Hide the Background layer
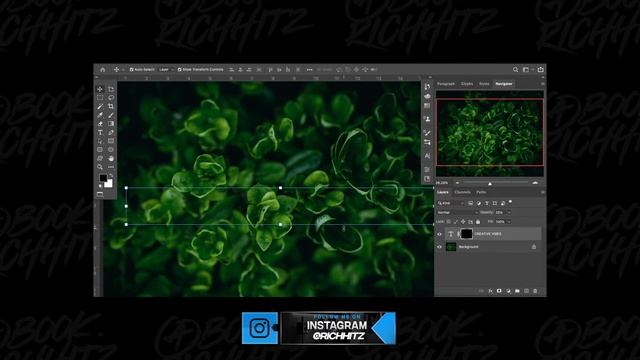Image resolution: width=640 pixels, height=360 pixels. [x=440, y=247]
